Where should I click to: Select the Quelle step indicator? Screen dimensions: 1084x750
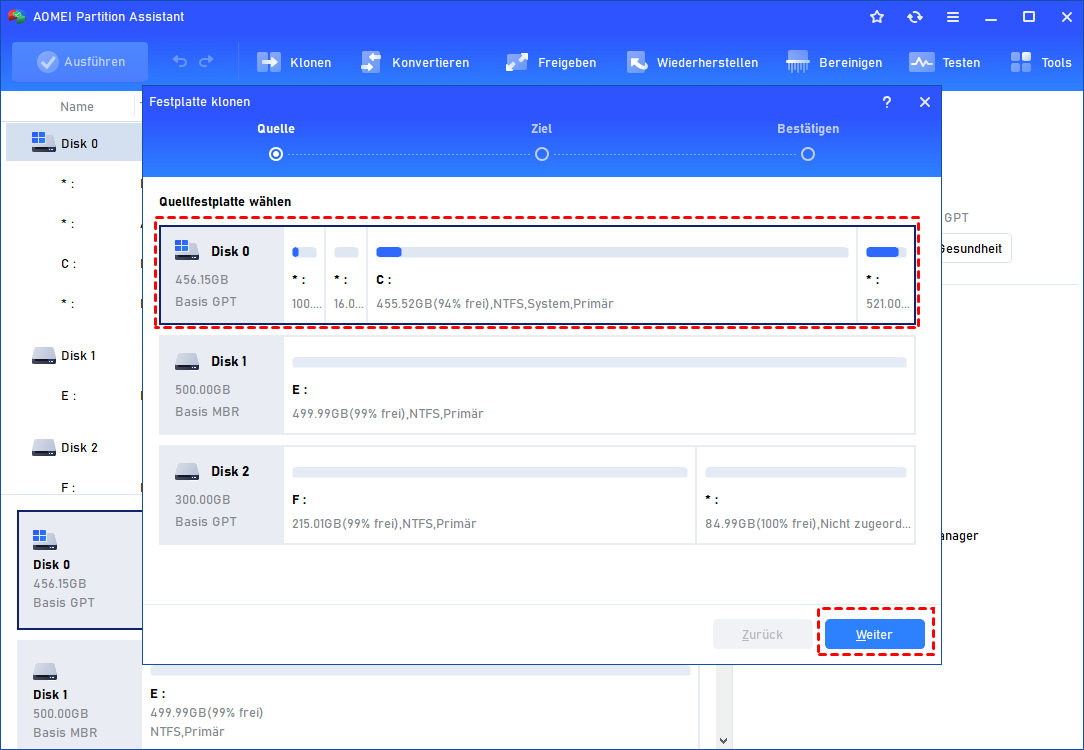click(x=276, y=153)
